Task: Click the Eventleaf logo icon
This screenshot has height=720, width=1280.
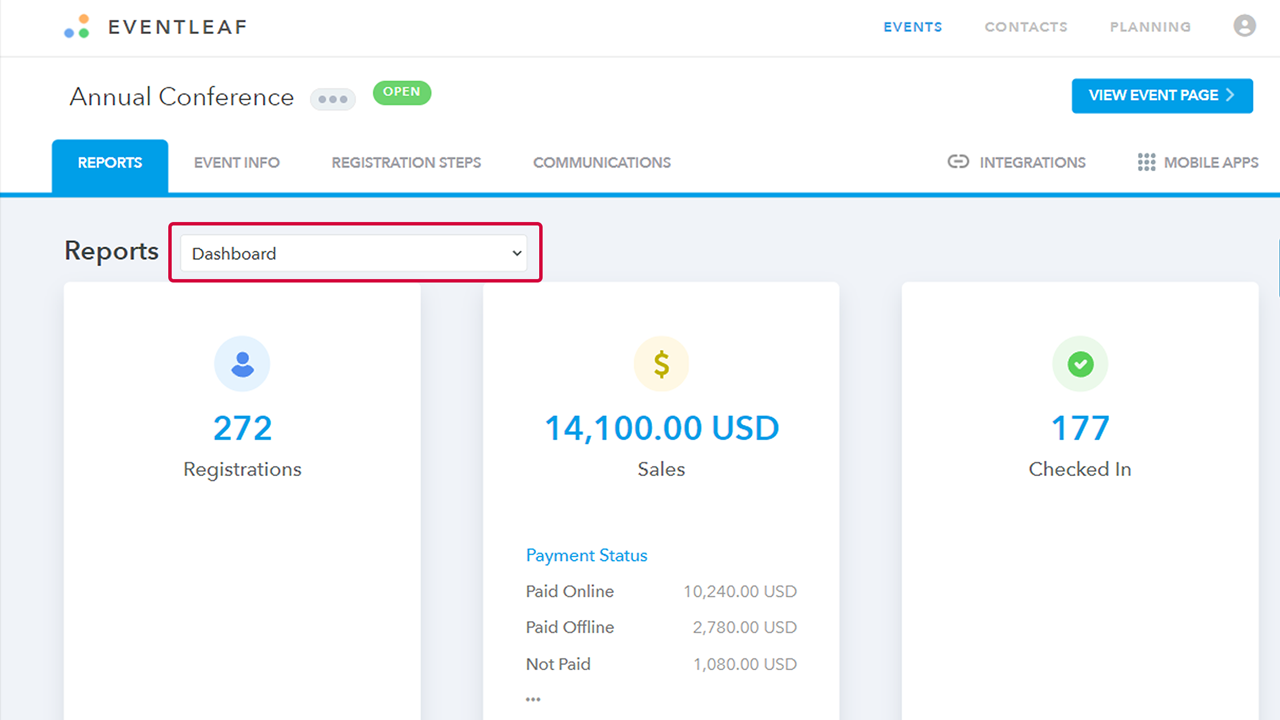Action: click(77, 27)
